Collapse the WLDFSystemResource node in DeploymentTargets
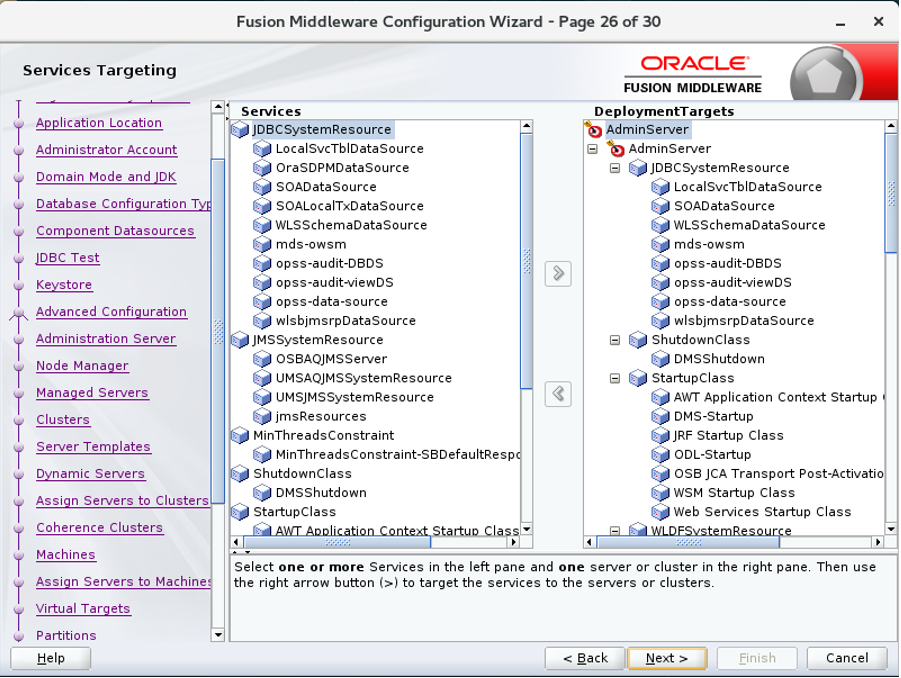The image size is (901, 678). pos(615,531)
